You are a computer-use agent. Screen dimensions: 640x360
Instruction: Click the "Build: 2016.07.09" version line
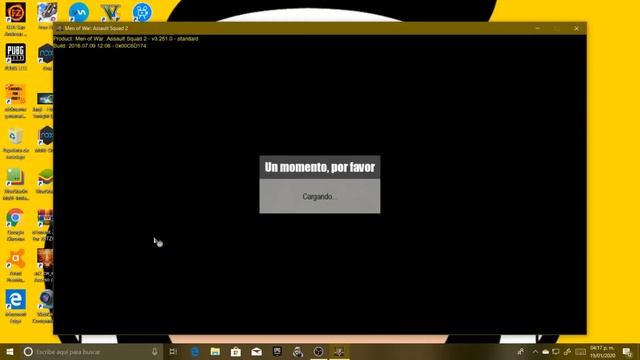[x=100, y=46]
